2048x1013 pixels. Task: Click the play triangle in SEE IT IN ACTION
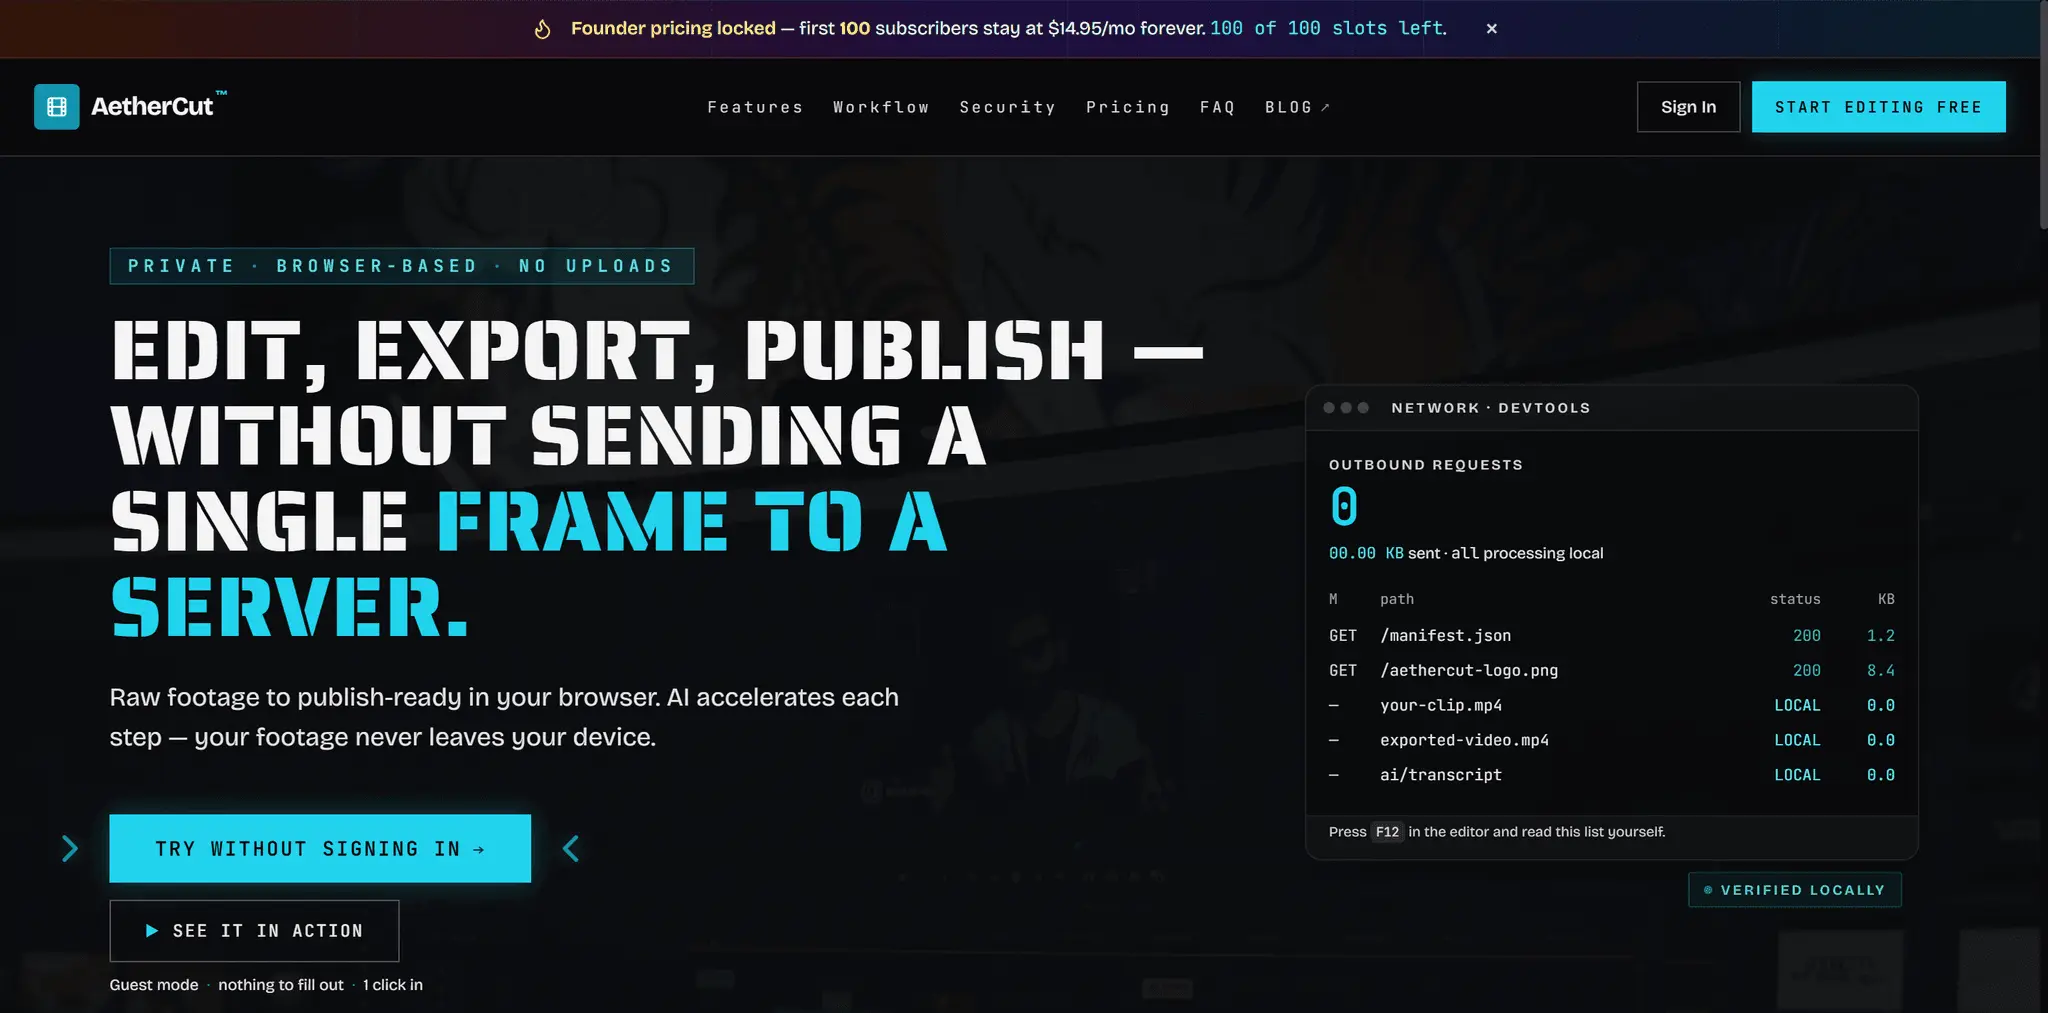point(152,930)
